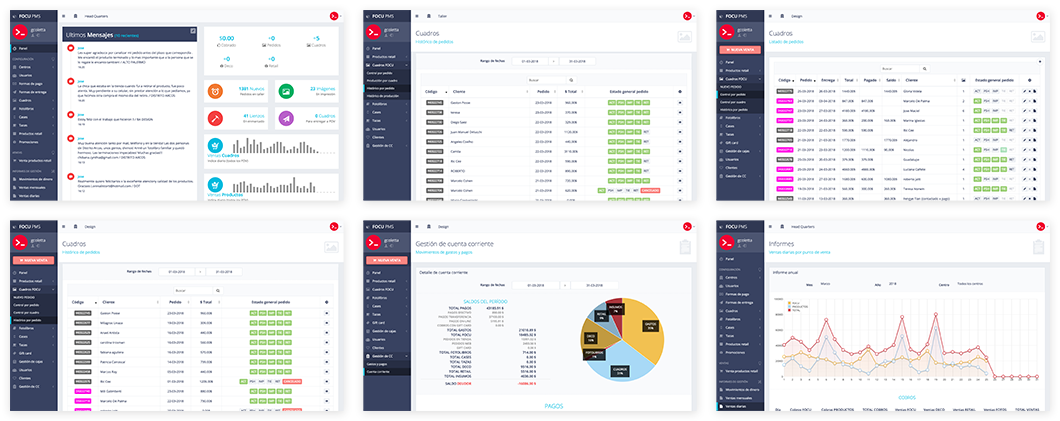
Task: Click the orange alarm clock Nuevos icon
Action: point(215,89)
